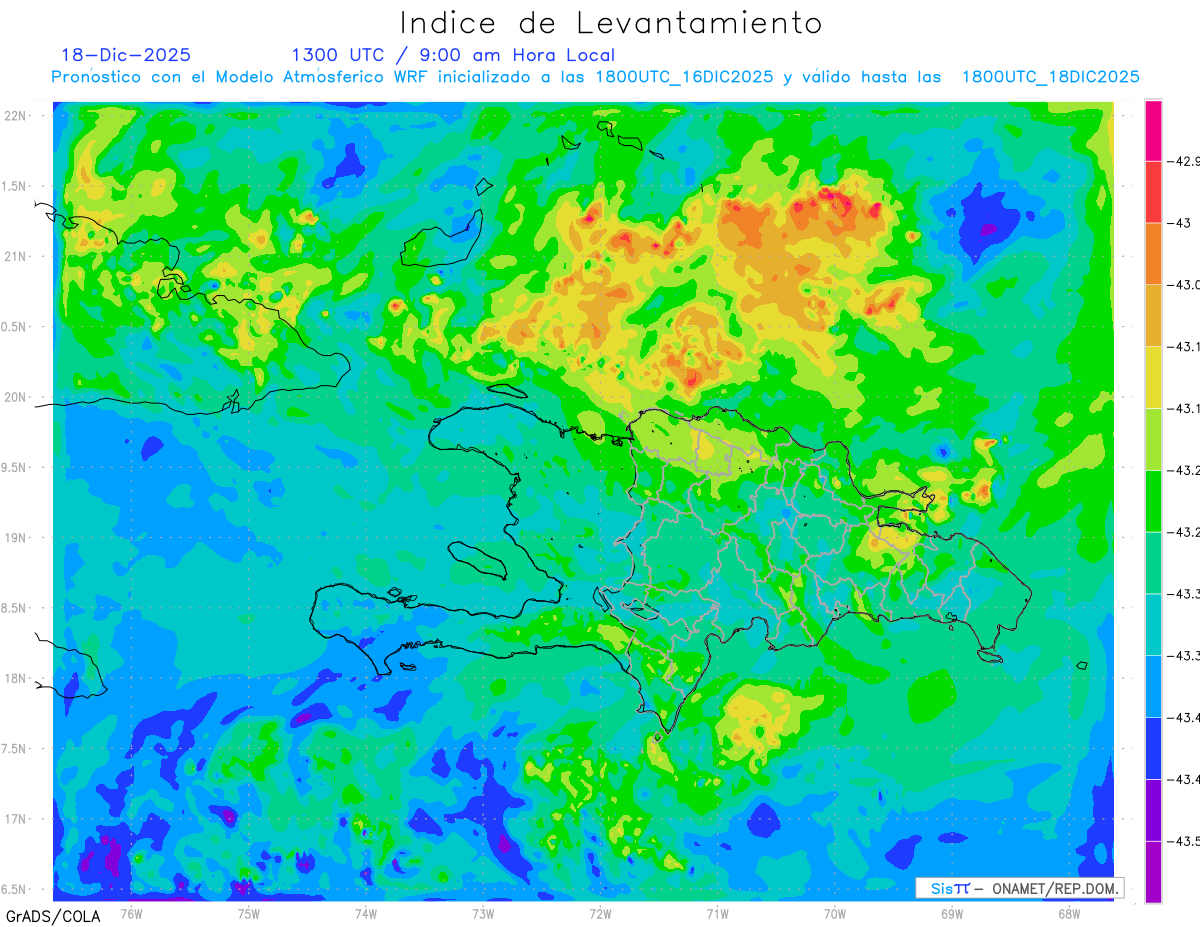Click the "17N" latitude label
The height and width of the screenshot is (927, 1200).
click(16, 819)
